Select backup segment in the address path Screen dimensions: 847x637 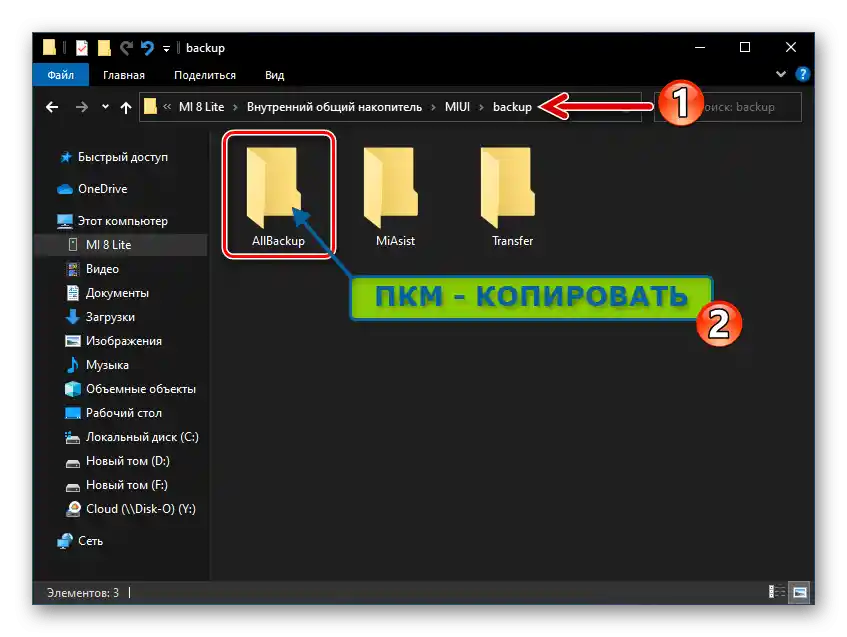click(512, 107)
